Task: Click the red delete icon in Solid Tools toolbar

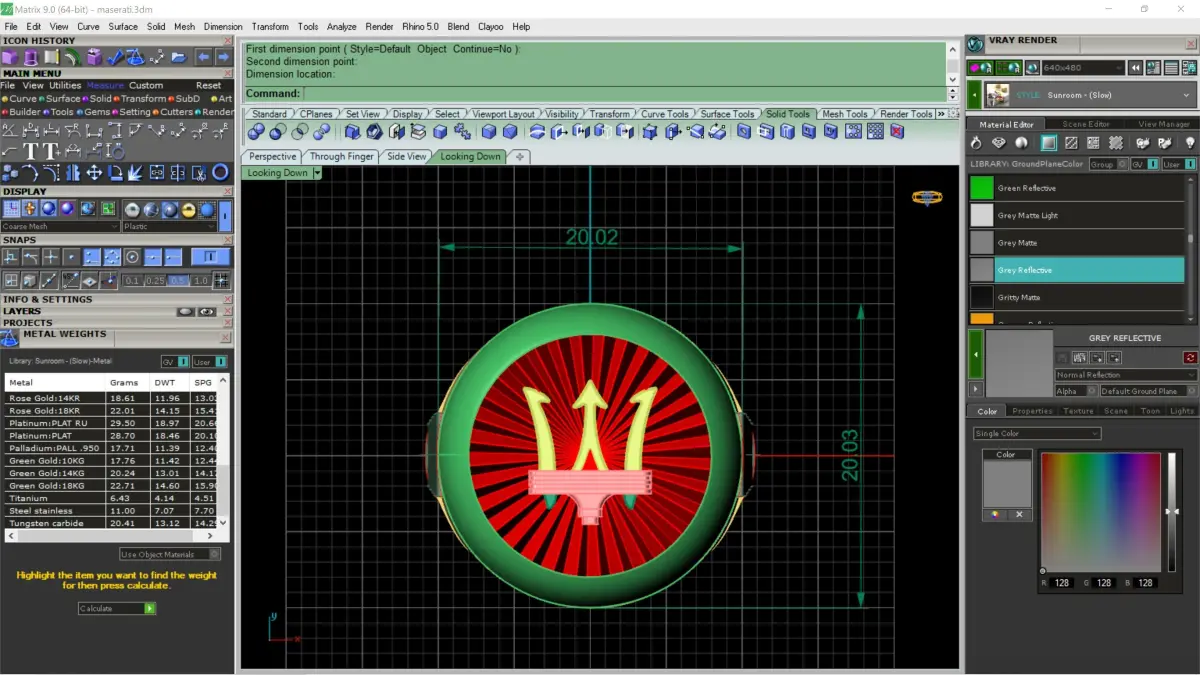Action: tap(897, 131)
